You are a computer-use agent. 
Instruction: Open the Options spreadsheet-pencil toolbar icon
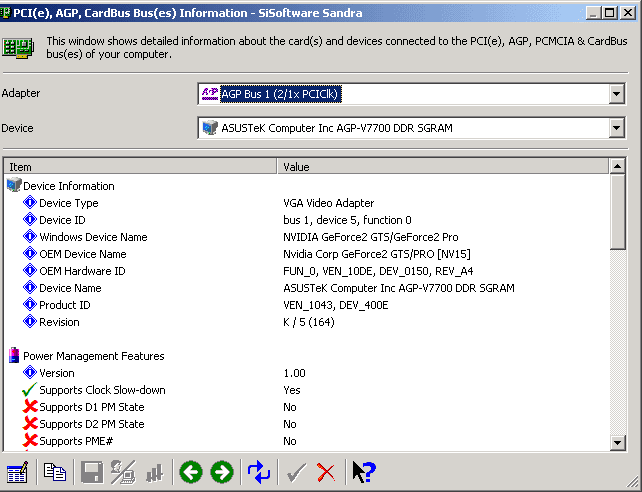tap(17, 472)
